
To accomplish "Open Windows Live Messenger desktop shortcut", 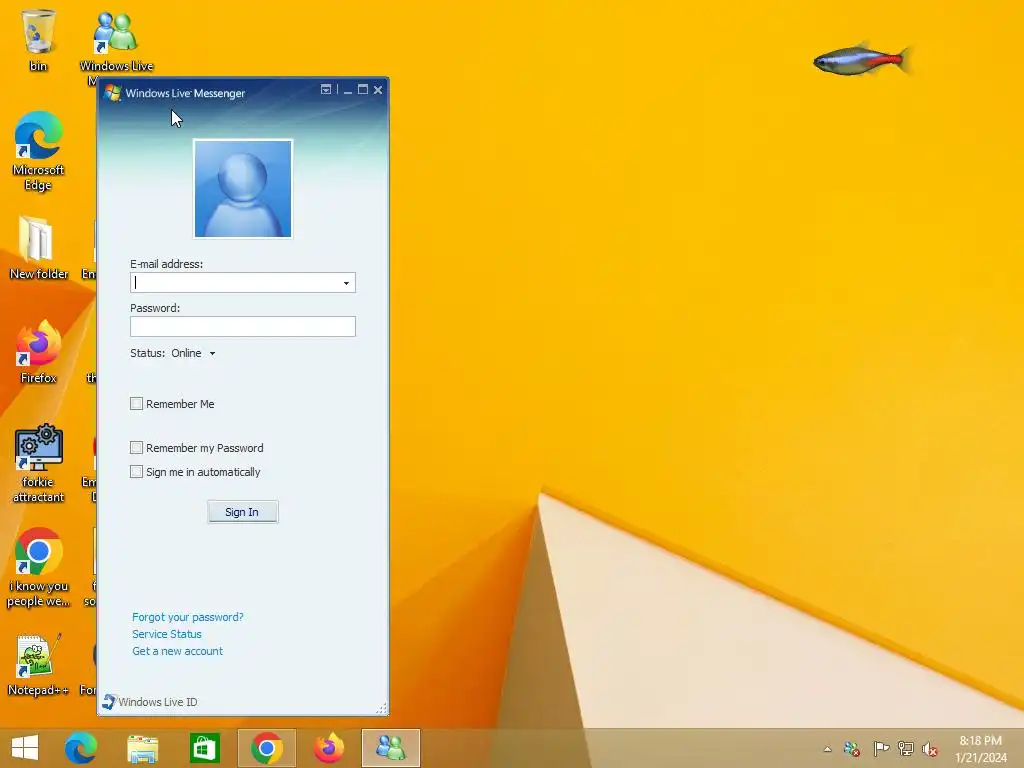I will [x=116, y=39].
